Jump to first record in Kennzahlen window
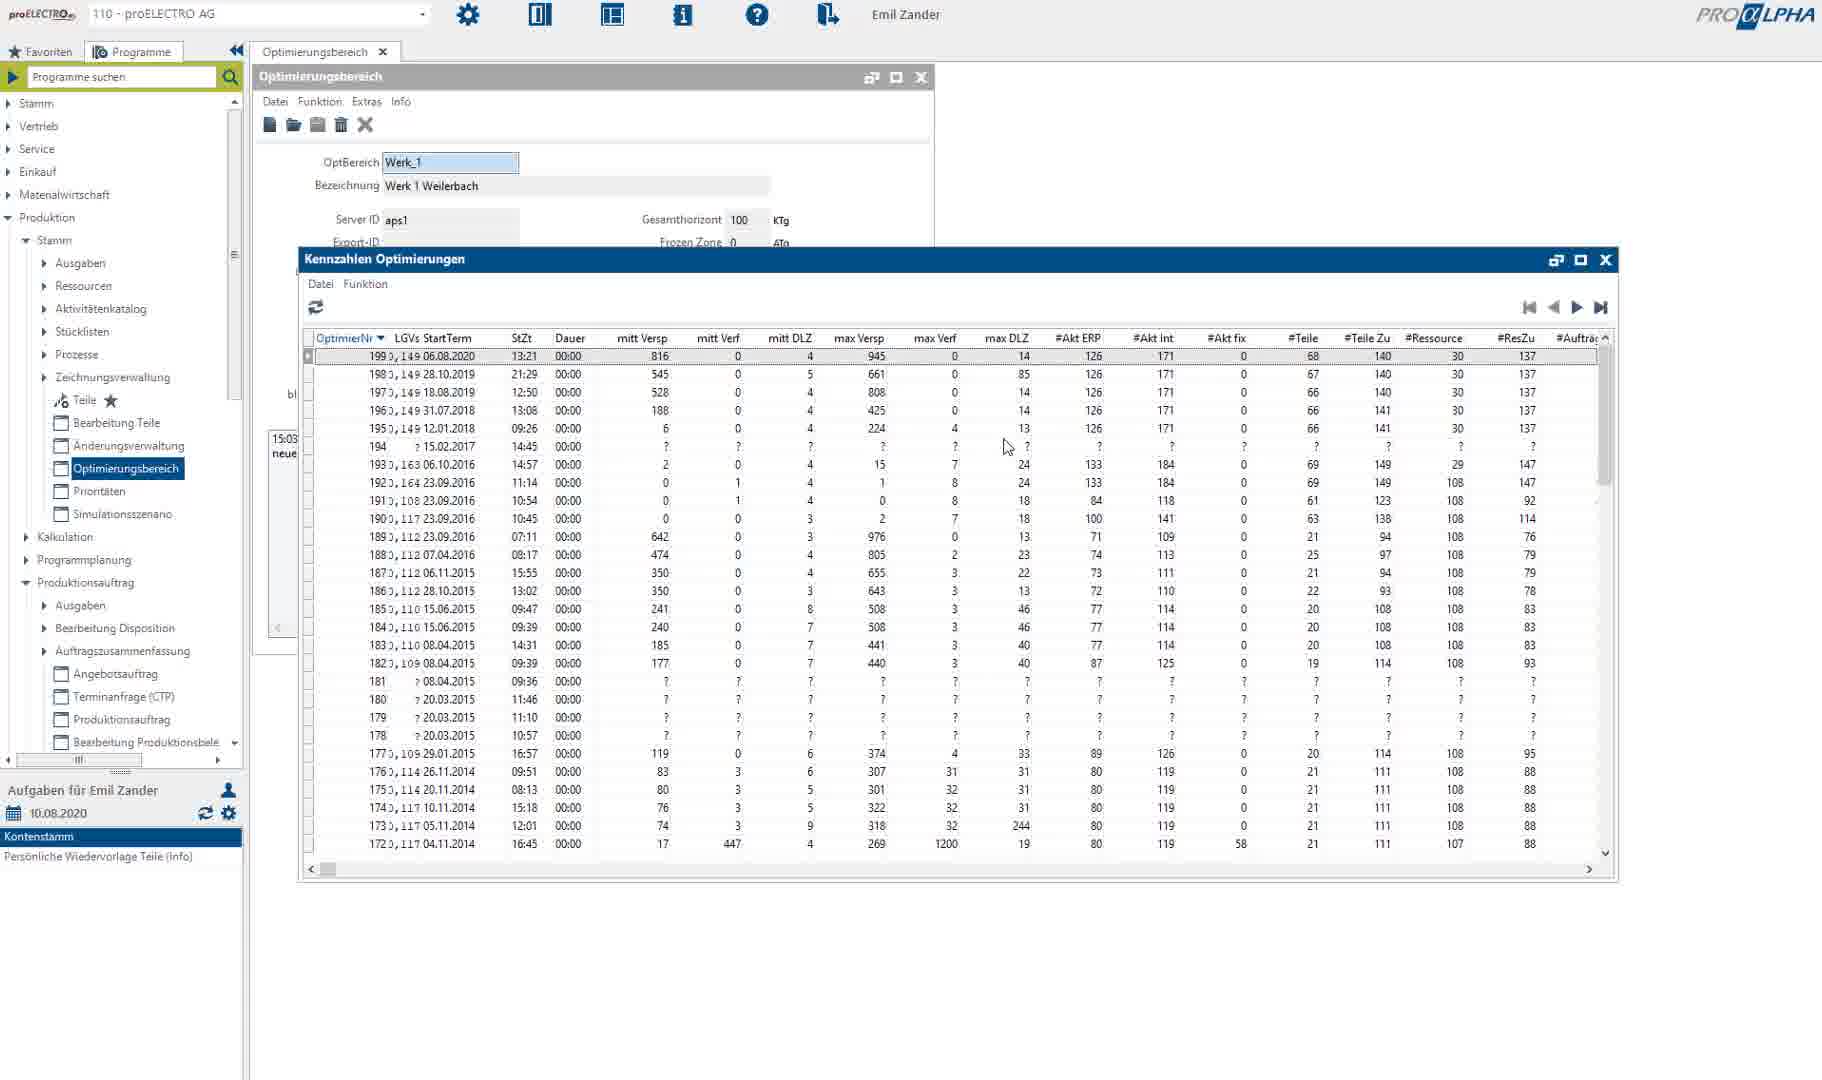1822x1080 pixels. coord(1529,308)
